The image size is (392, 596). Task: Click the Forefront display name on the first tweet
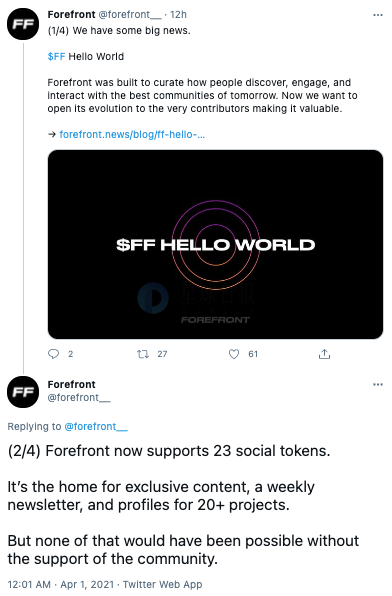tap(71, 14)
